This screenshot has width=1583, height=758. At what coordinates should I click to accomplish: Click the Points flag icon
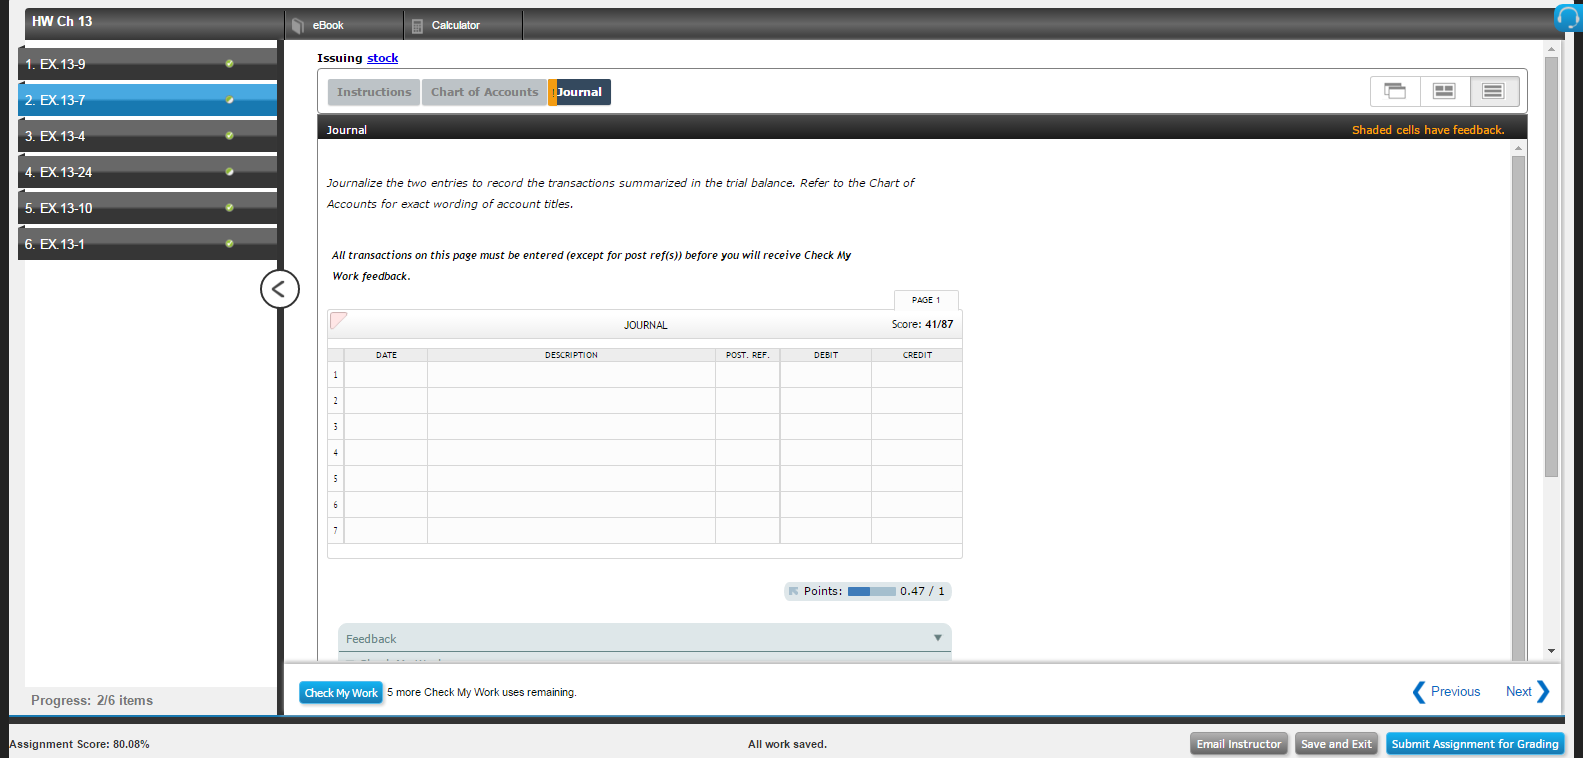click(x=794, y=591)
